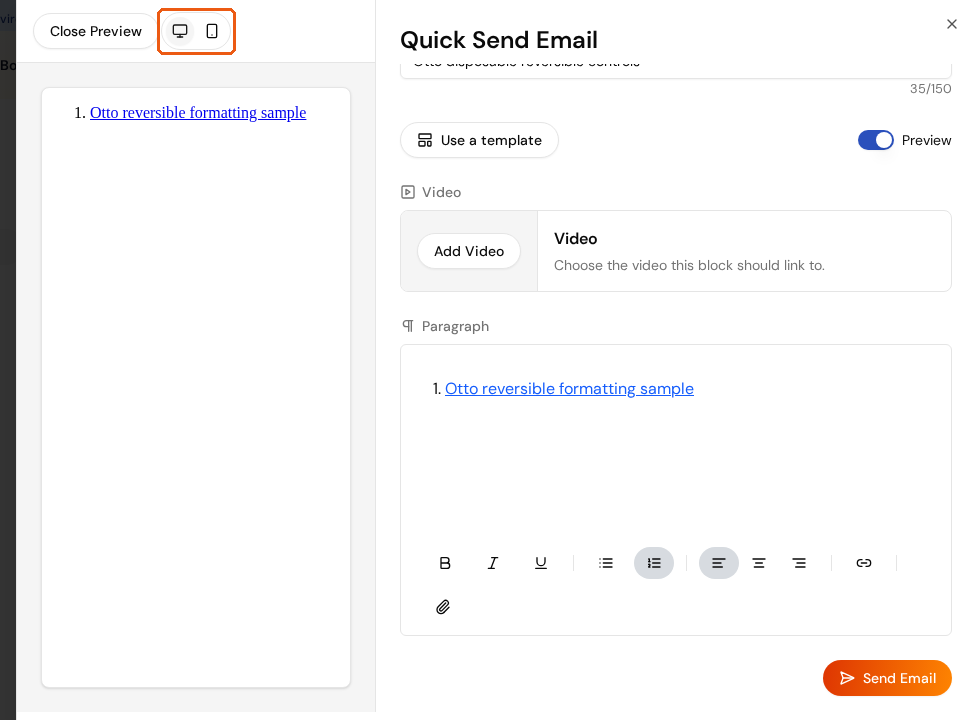Attach a file with paperclip icon

tap(443, 607)
